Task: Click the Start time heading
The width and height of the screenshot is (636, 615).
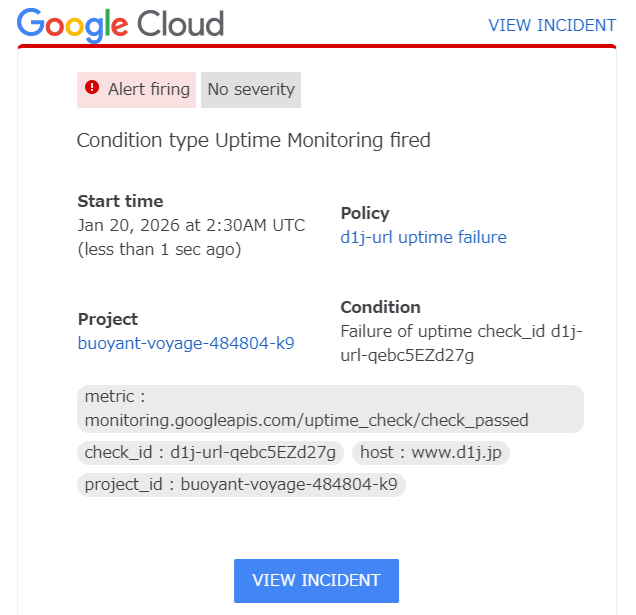Action: pyautogui.click(x=120, y=201)
